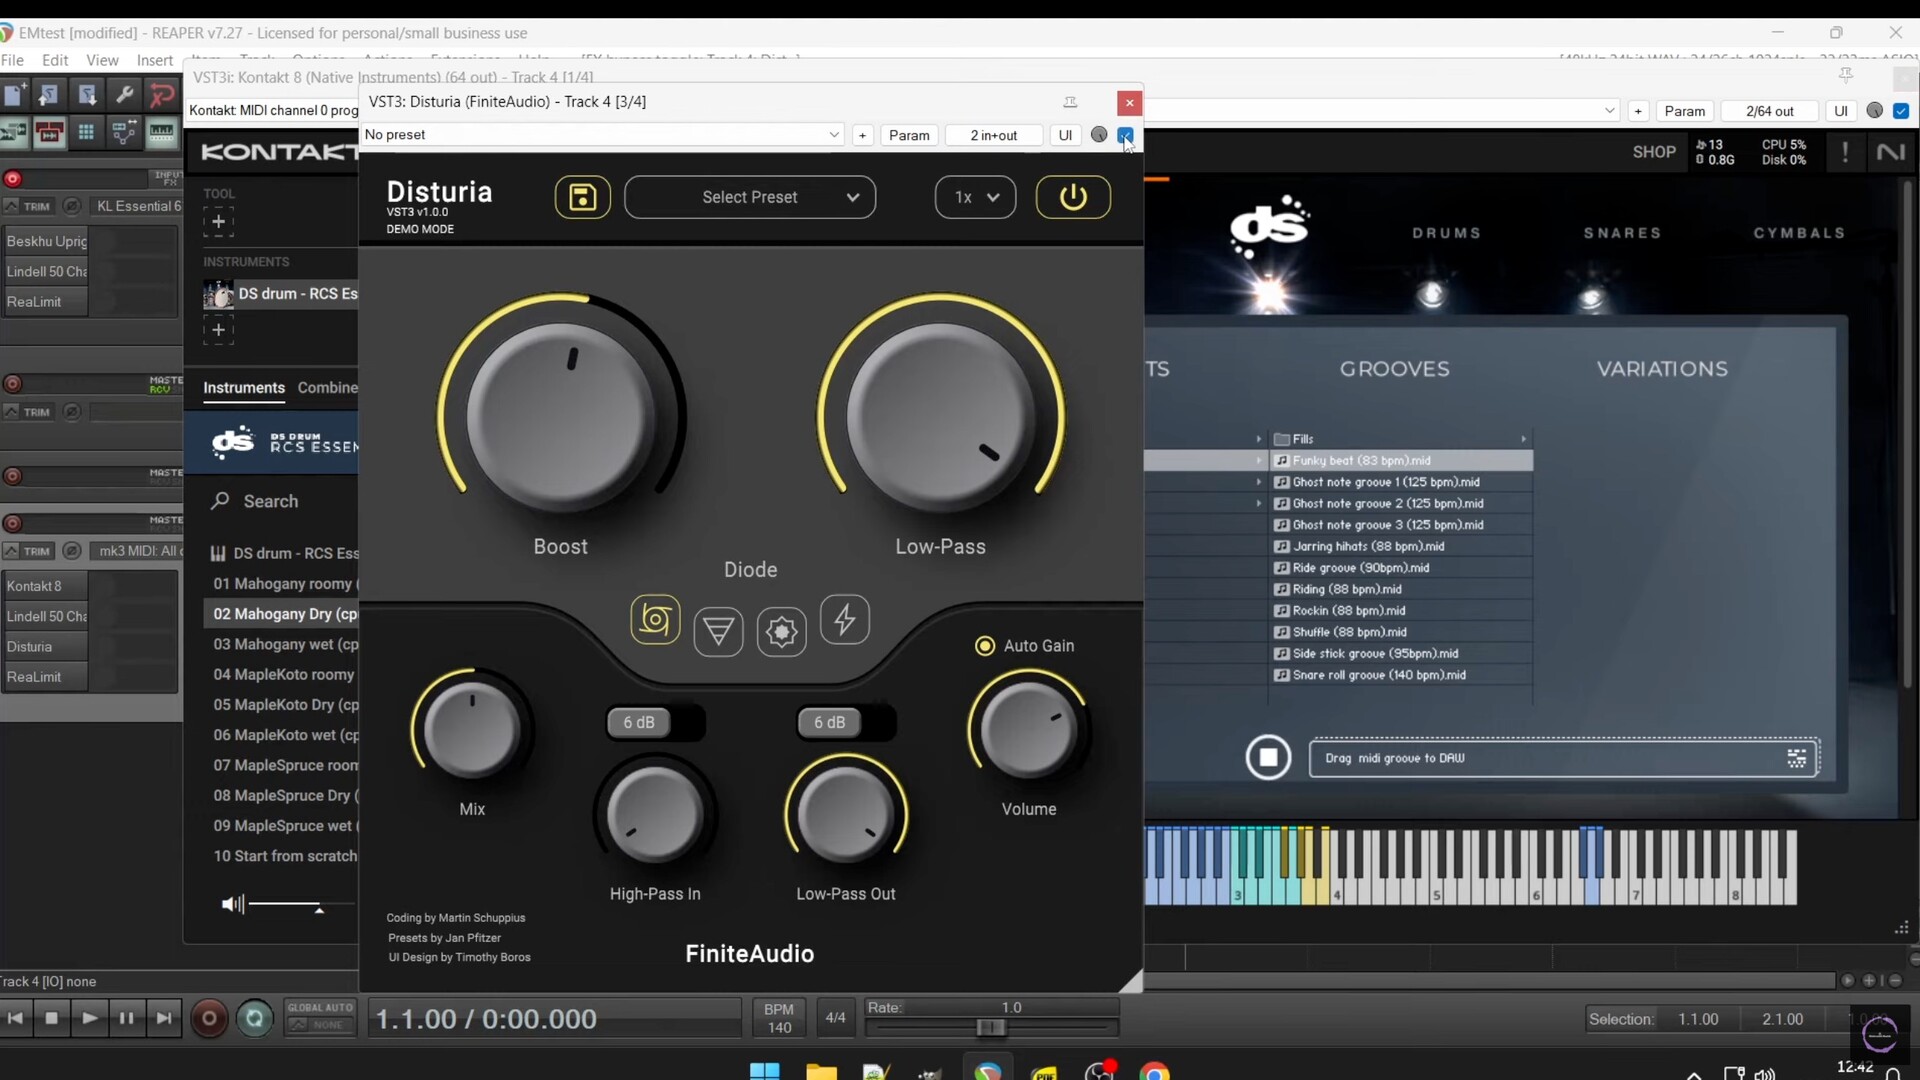Click the Kontakt tool add slot plus
The image size is (1920, 1080).
click(x=218, y=222)
